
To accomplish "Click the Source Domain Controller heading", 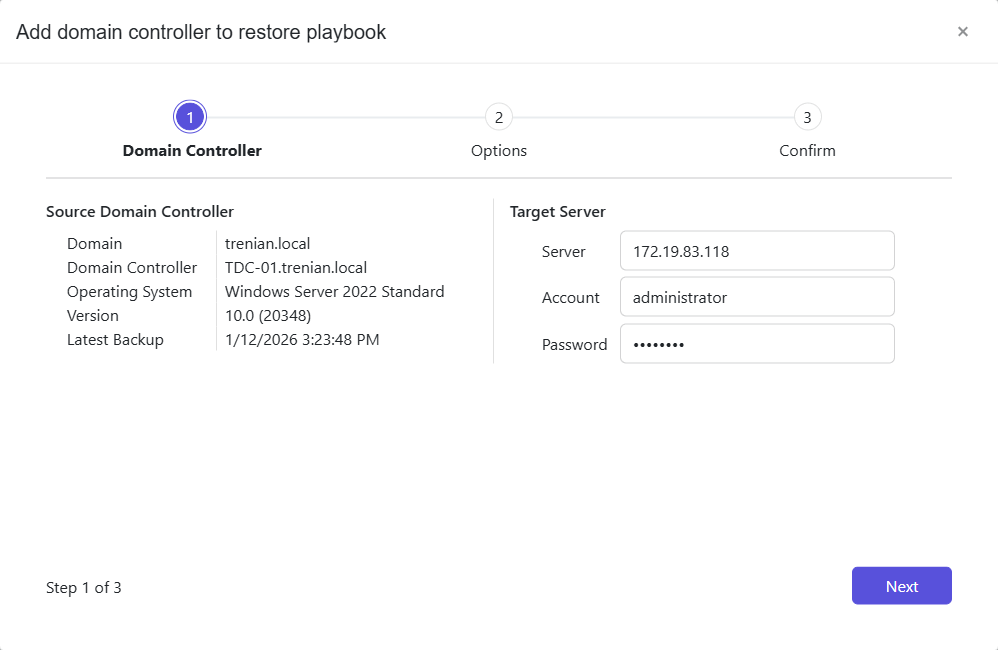I will [x=139, y=211].
